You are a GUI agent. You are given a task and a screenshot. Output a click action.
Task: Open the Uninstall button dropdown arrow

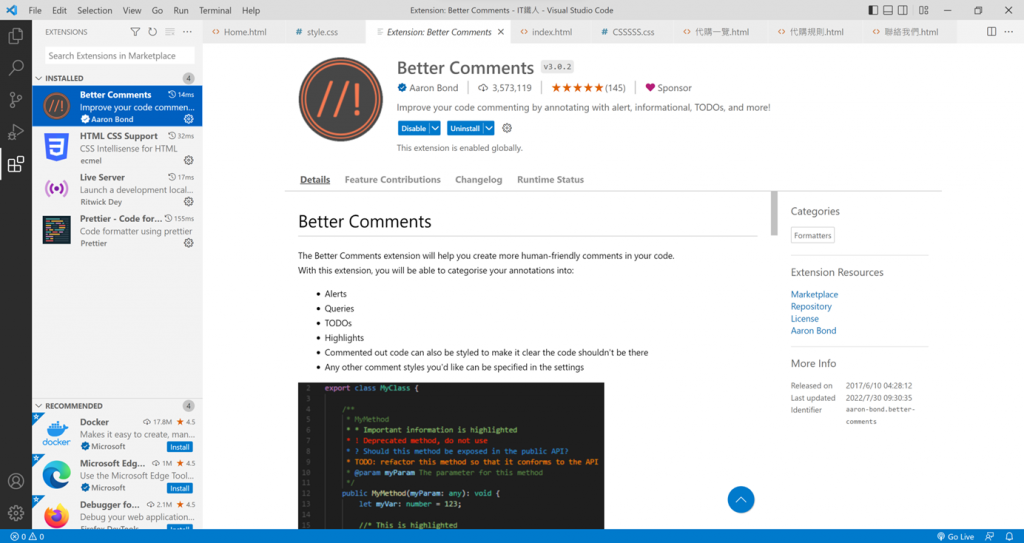(488, 128)
